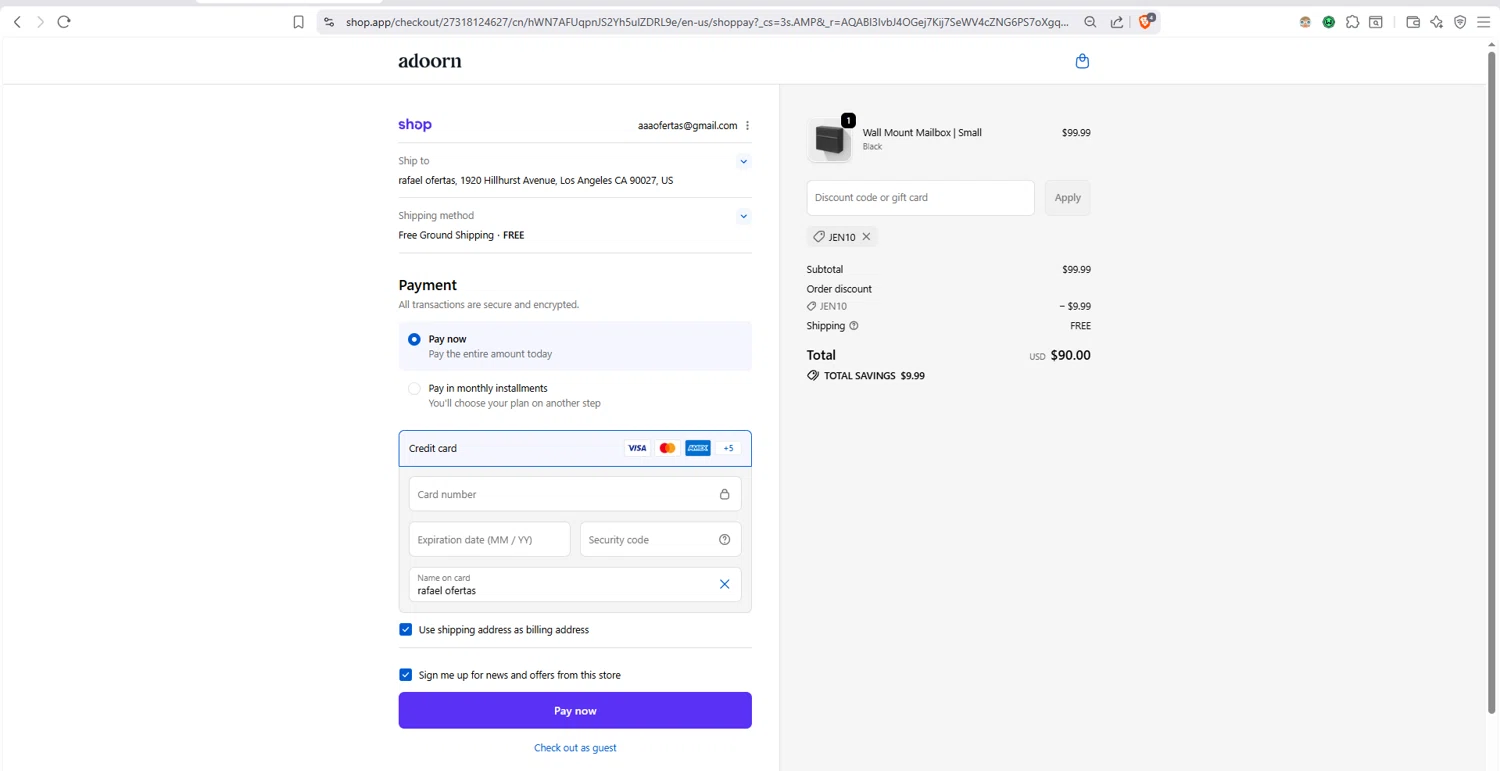Click the Wall Mount Mailbox | Small title
This screenshot has width=1500, height=771.
coord(922,132)
